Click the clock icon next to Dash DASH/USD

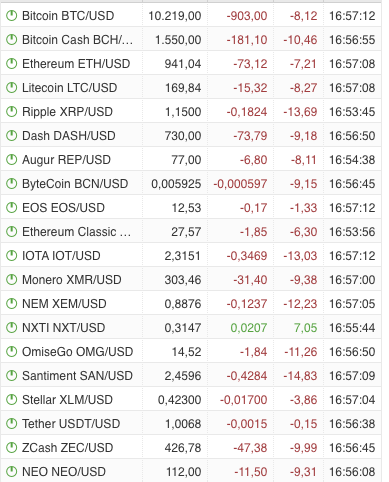tap(12, 136)
